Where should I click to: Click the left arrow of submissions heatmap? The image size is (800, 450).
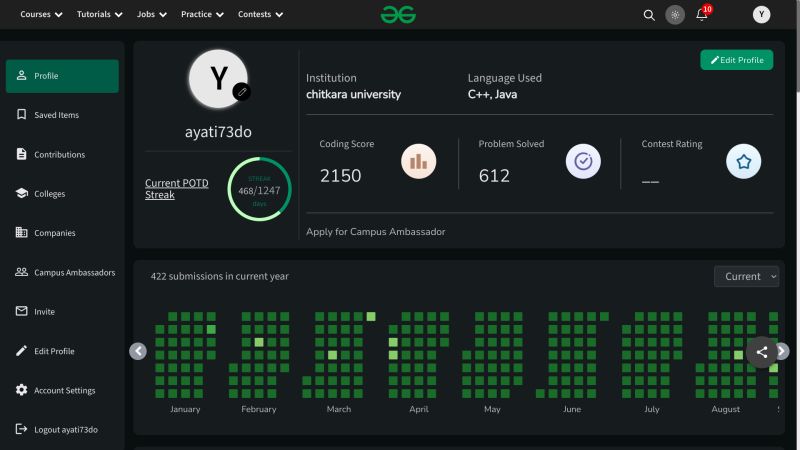(x=138, y=351)
